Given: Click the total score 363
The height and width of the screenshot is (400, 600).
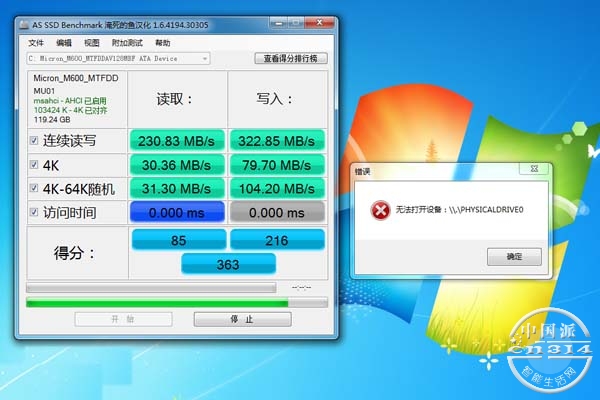Looking at the screenshot, I should 228,264.
